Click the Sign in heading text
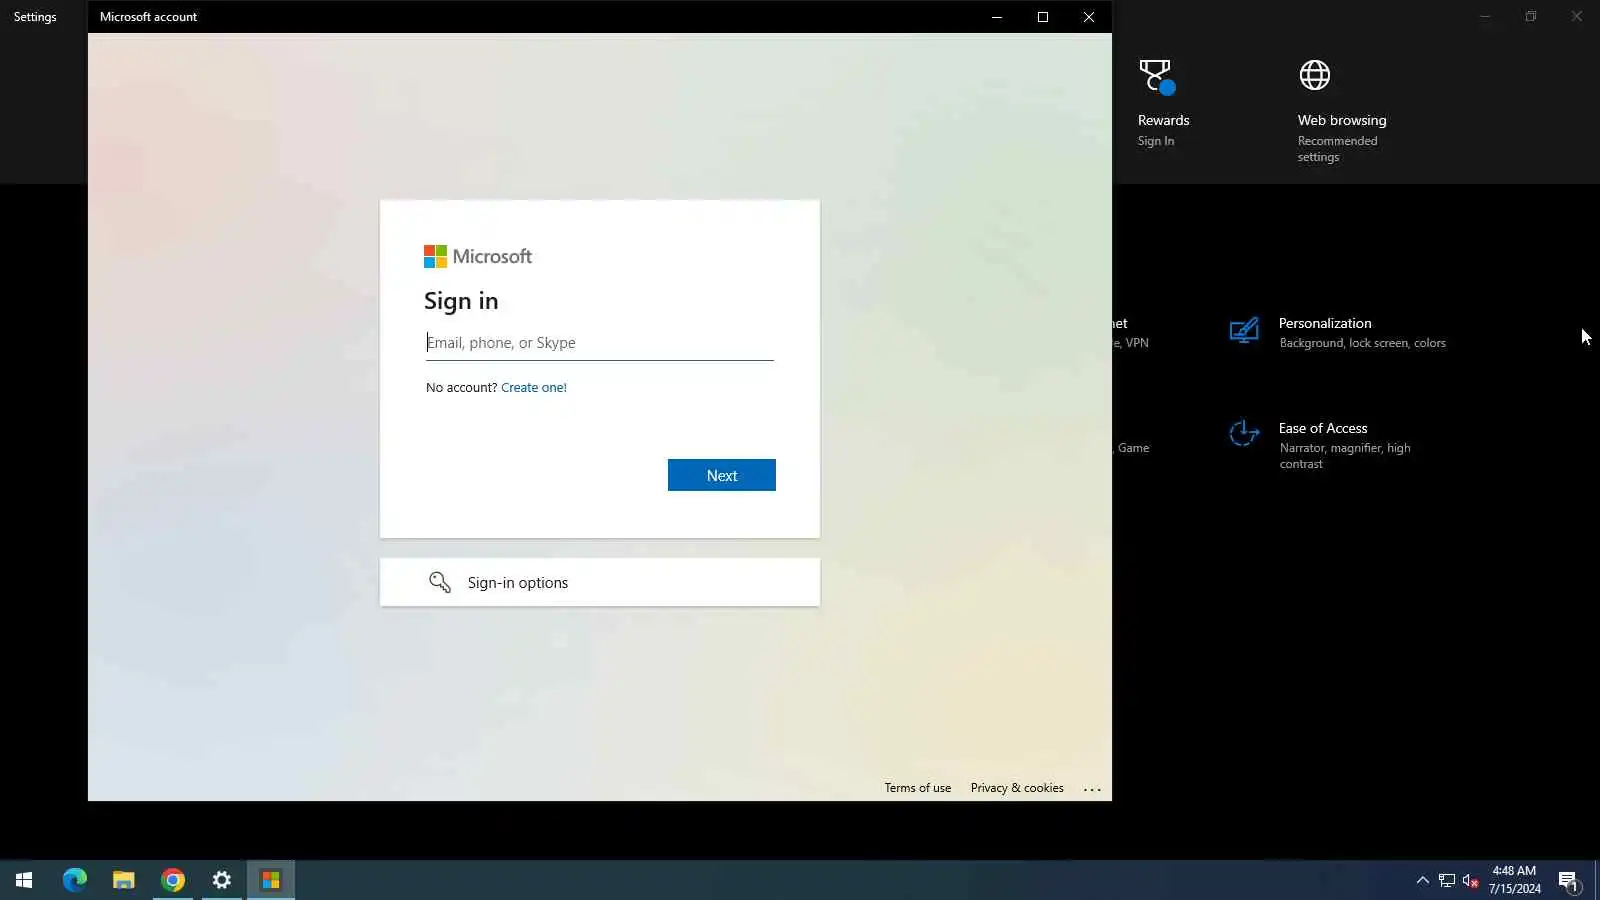This screenshot has height=900, width=1600. pyautogui.click(x=461, y=301)
